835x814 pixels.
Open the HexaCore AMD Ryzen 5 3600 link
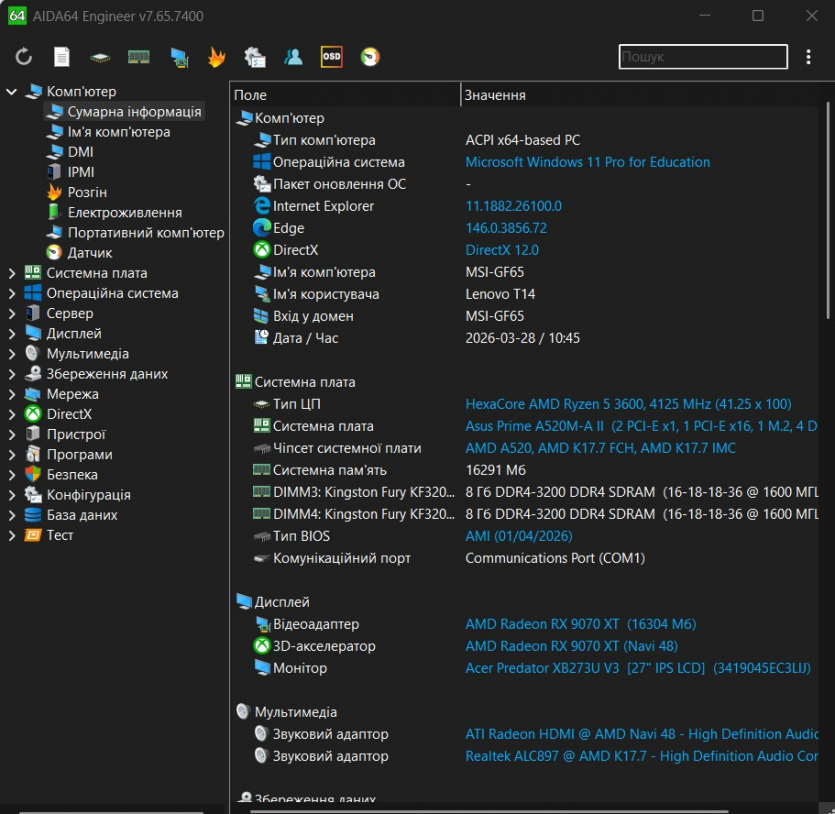pyautogui.click(x=628, y=404)
